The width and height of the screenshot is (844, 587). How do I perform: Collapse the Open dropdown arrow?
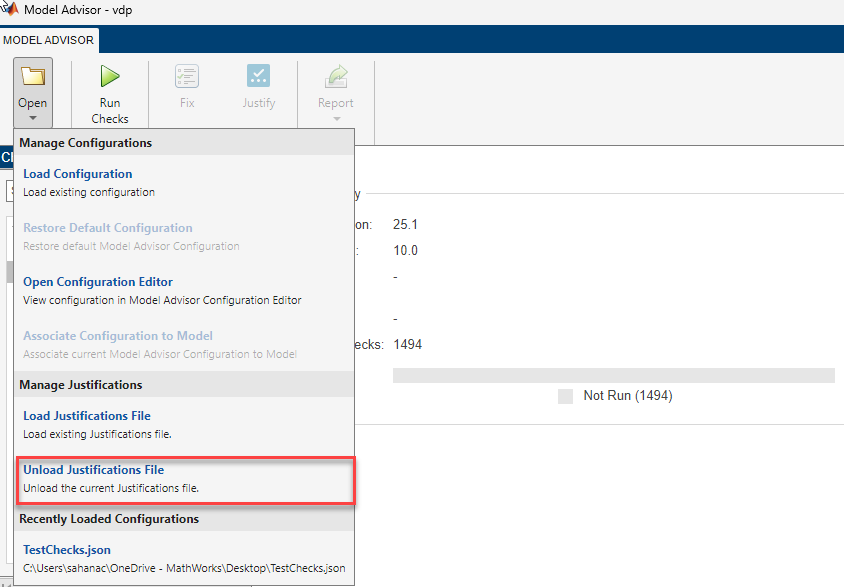pyautogui.click(x=32, y=118)
